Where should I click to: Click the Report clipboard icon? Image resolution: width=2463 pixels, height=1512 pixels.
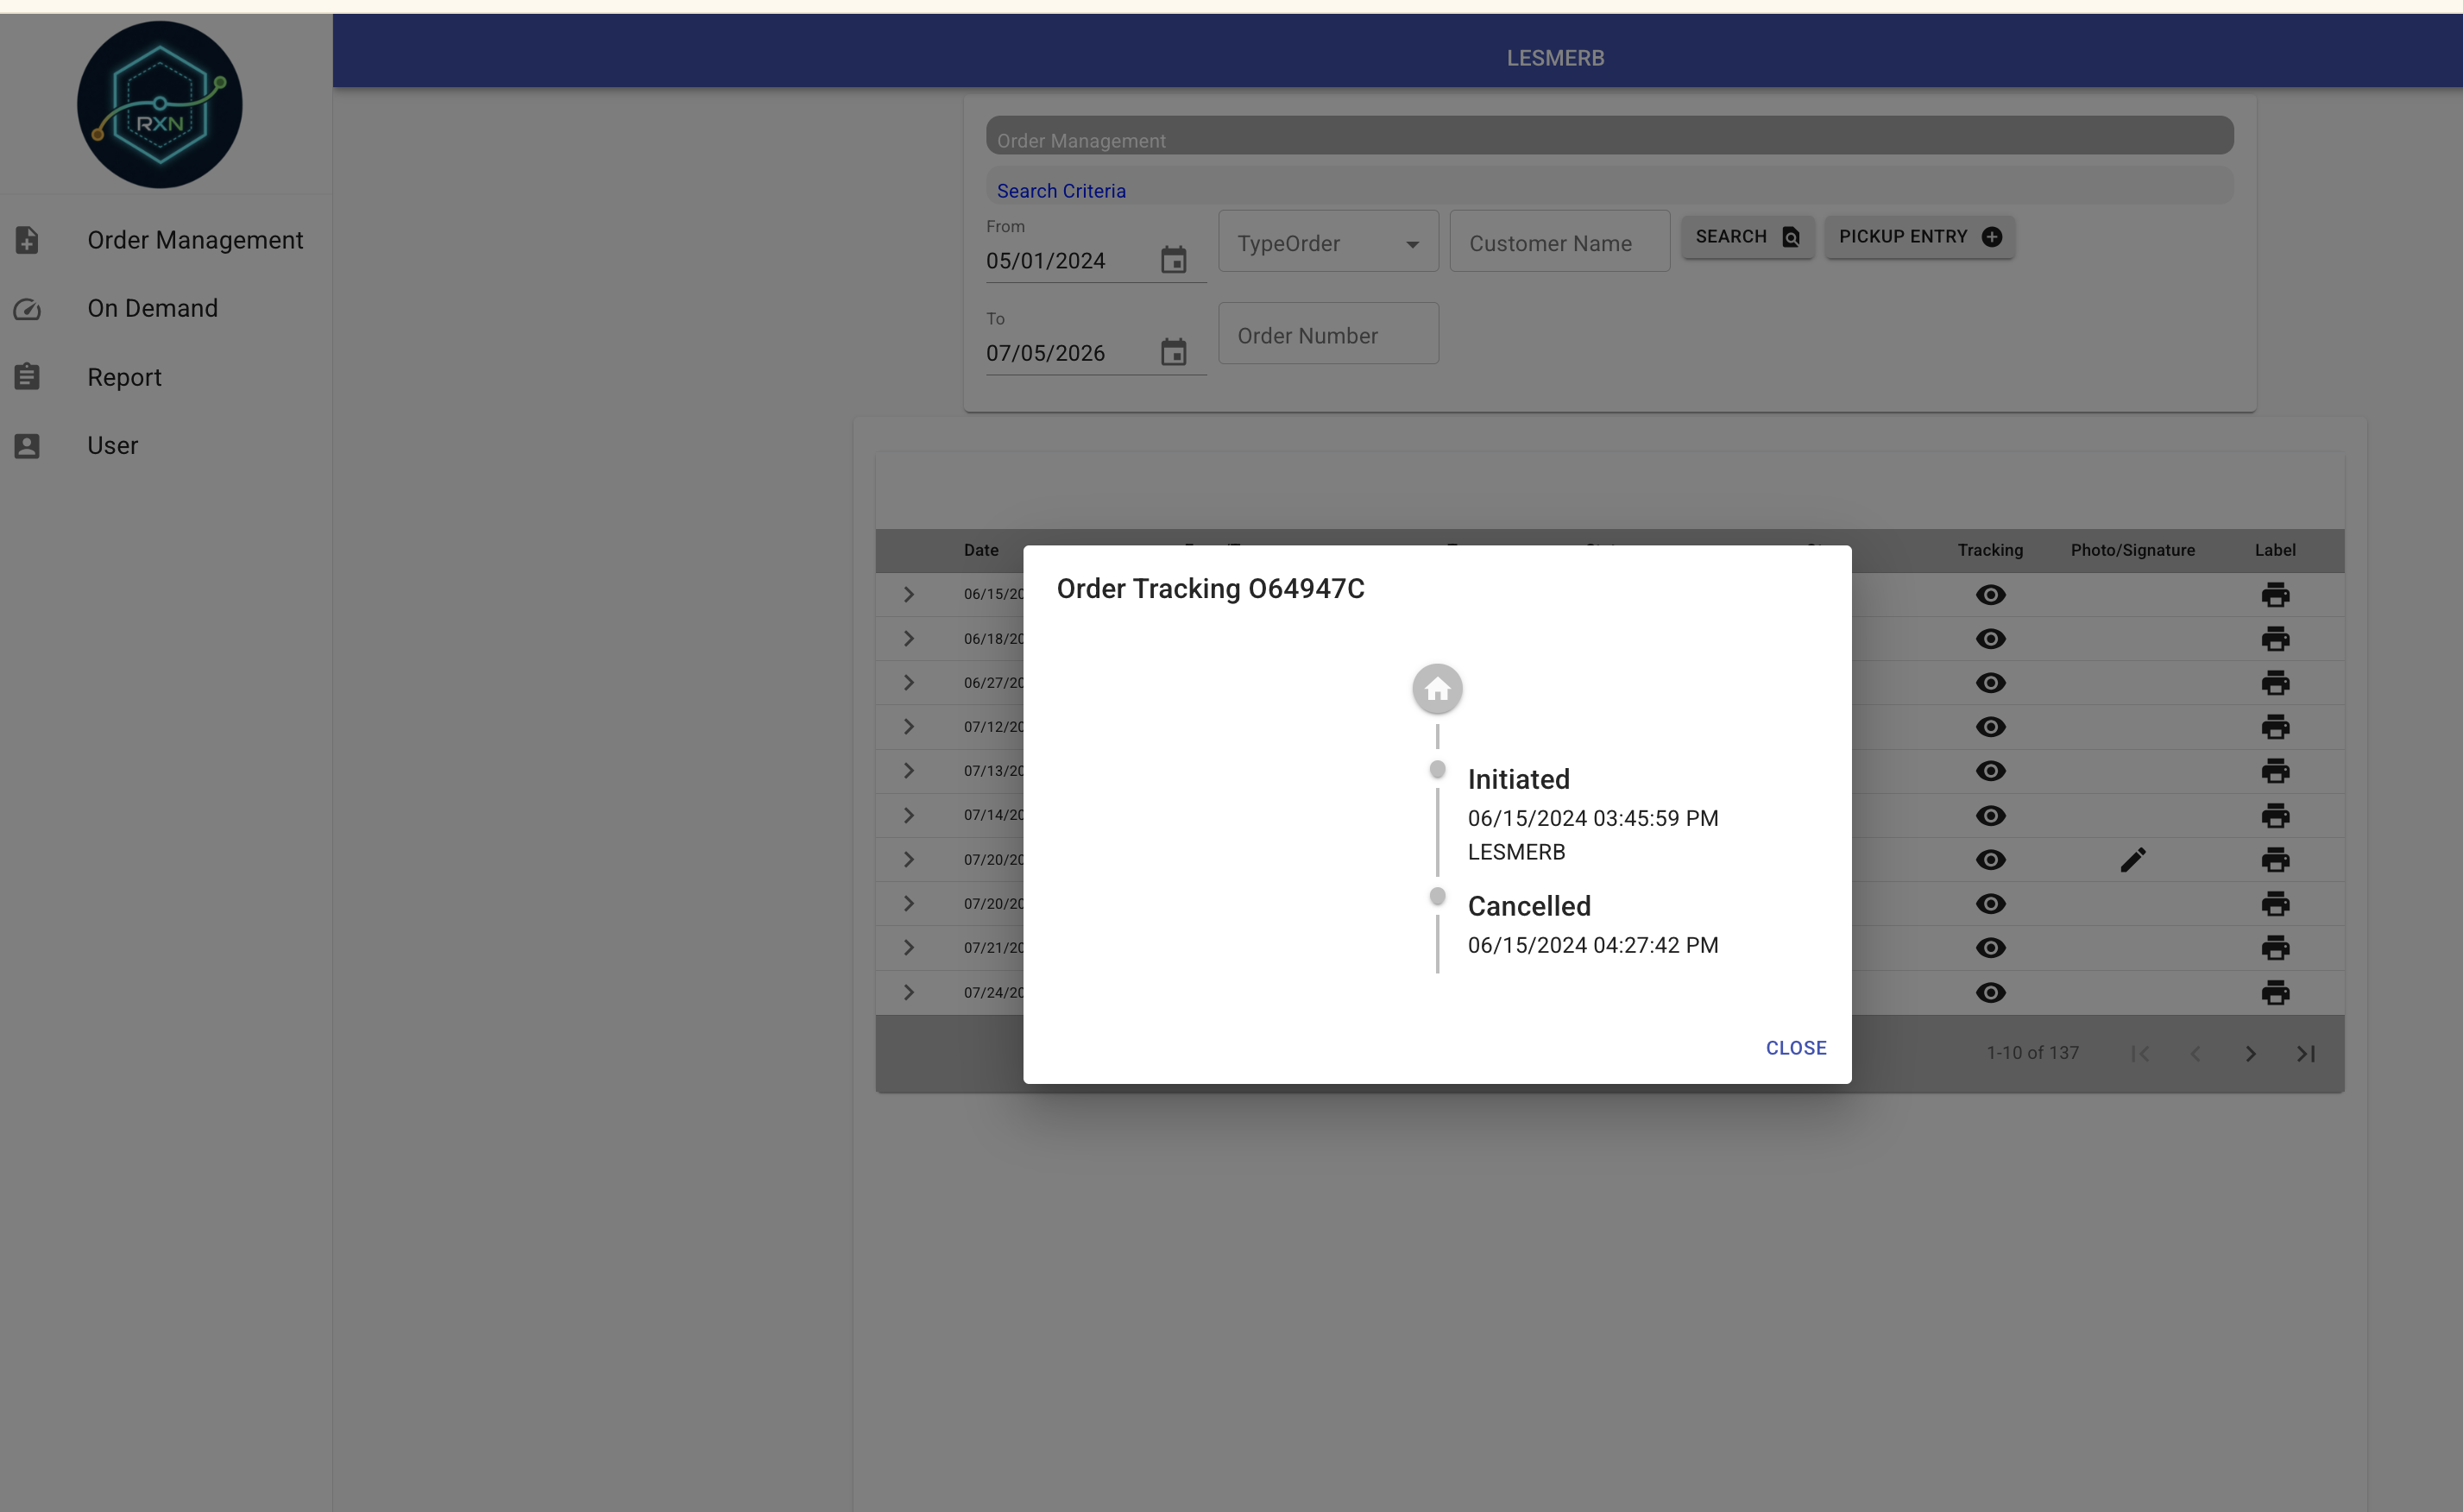[x=27, y=377]
